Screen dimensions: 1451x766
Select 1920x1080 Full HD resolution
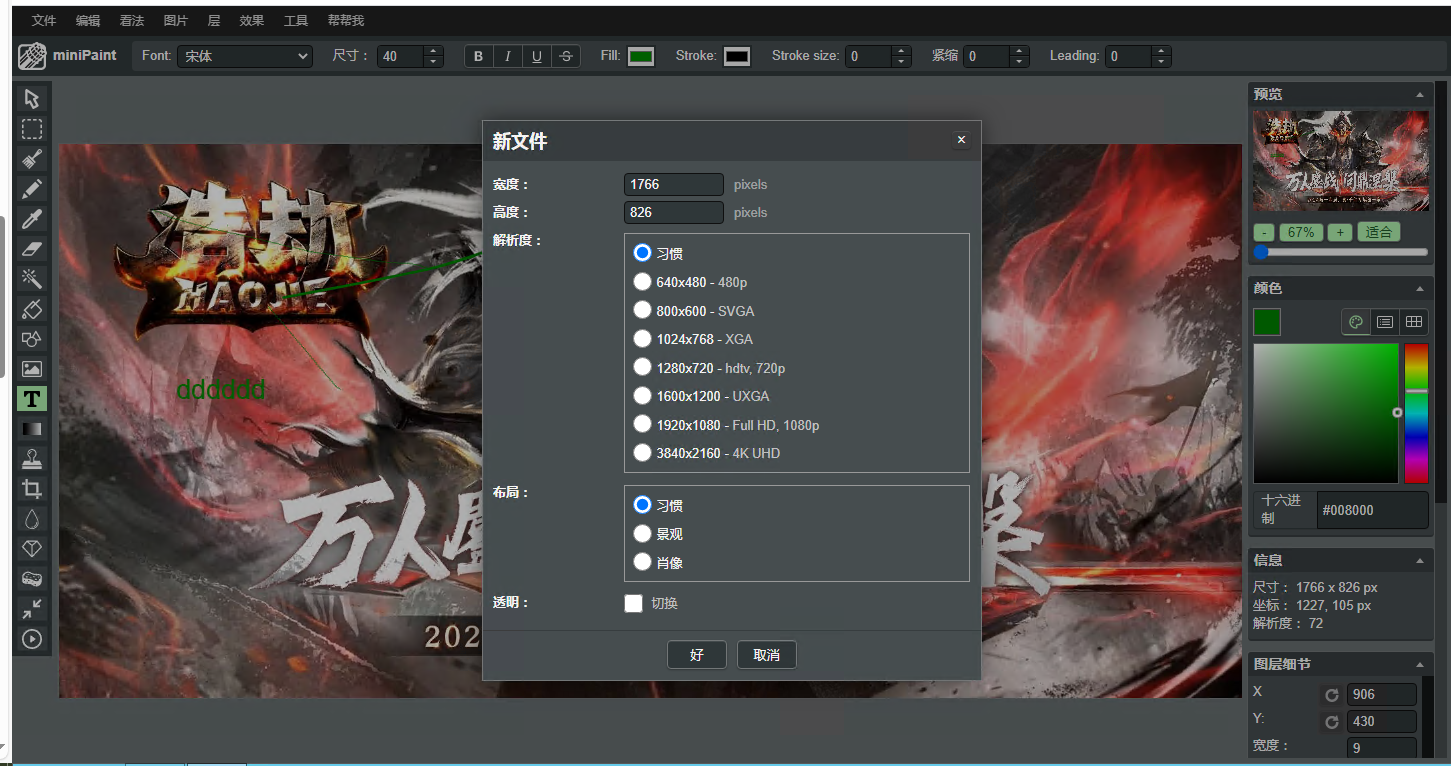(x=643, y=424)
